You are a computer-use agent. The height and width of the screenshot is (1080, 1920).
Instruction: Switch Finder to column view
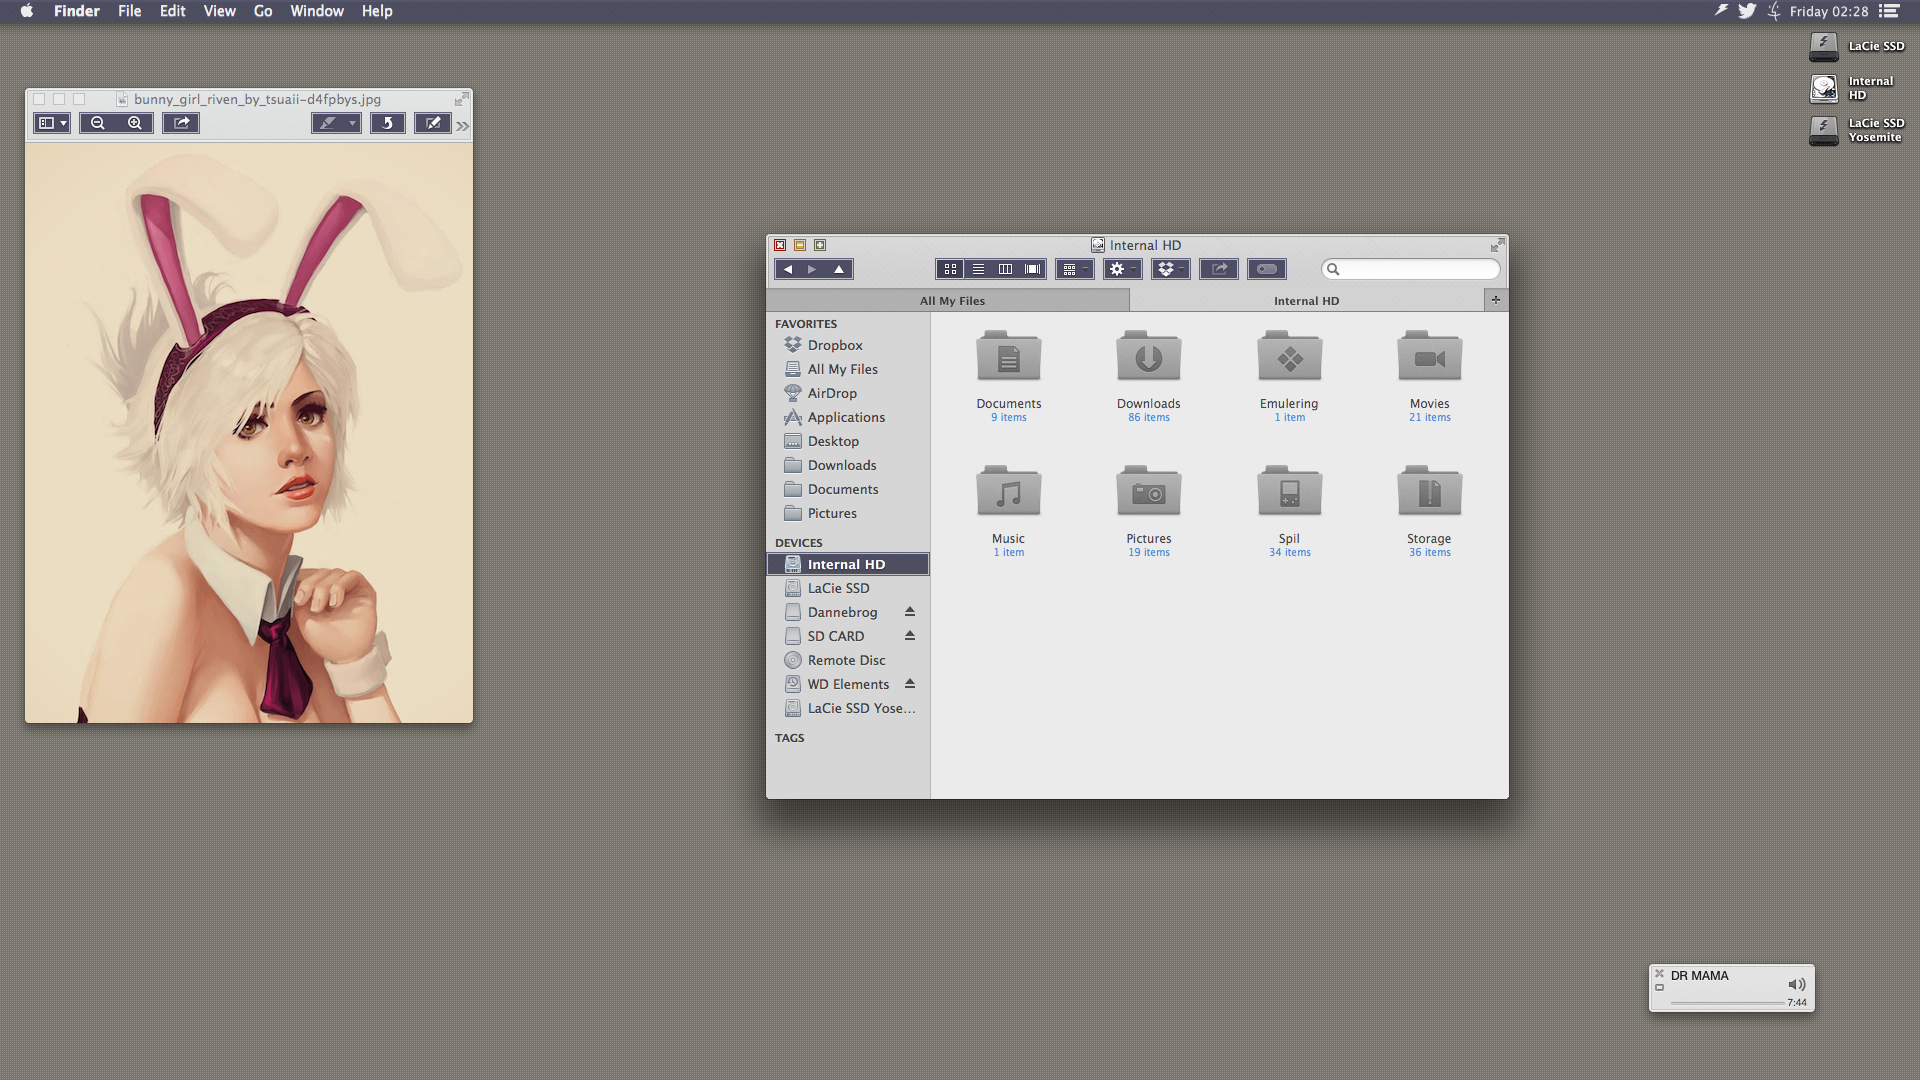1006,269
